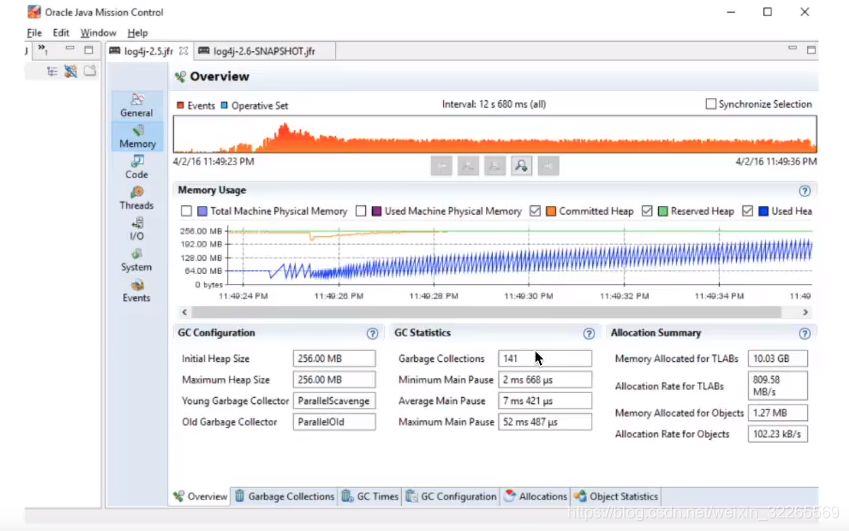849x531 pixels.
Task: Click the Memory Allocated for Objects field
Action: tap(778, 412)
